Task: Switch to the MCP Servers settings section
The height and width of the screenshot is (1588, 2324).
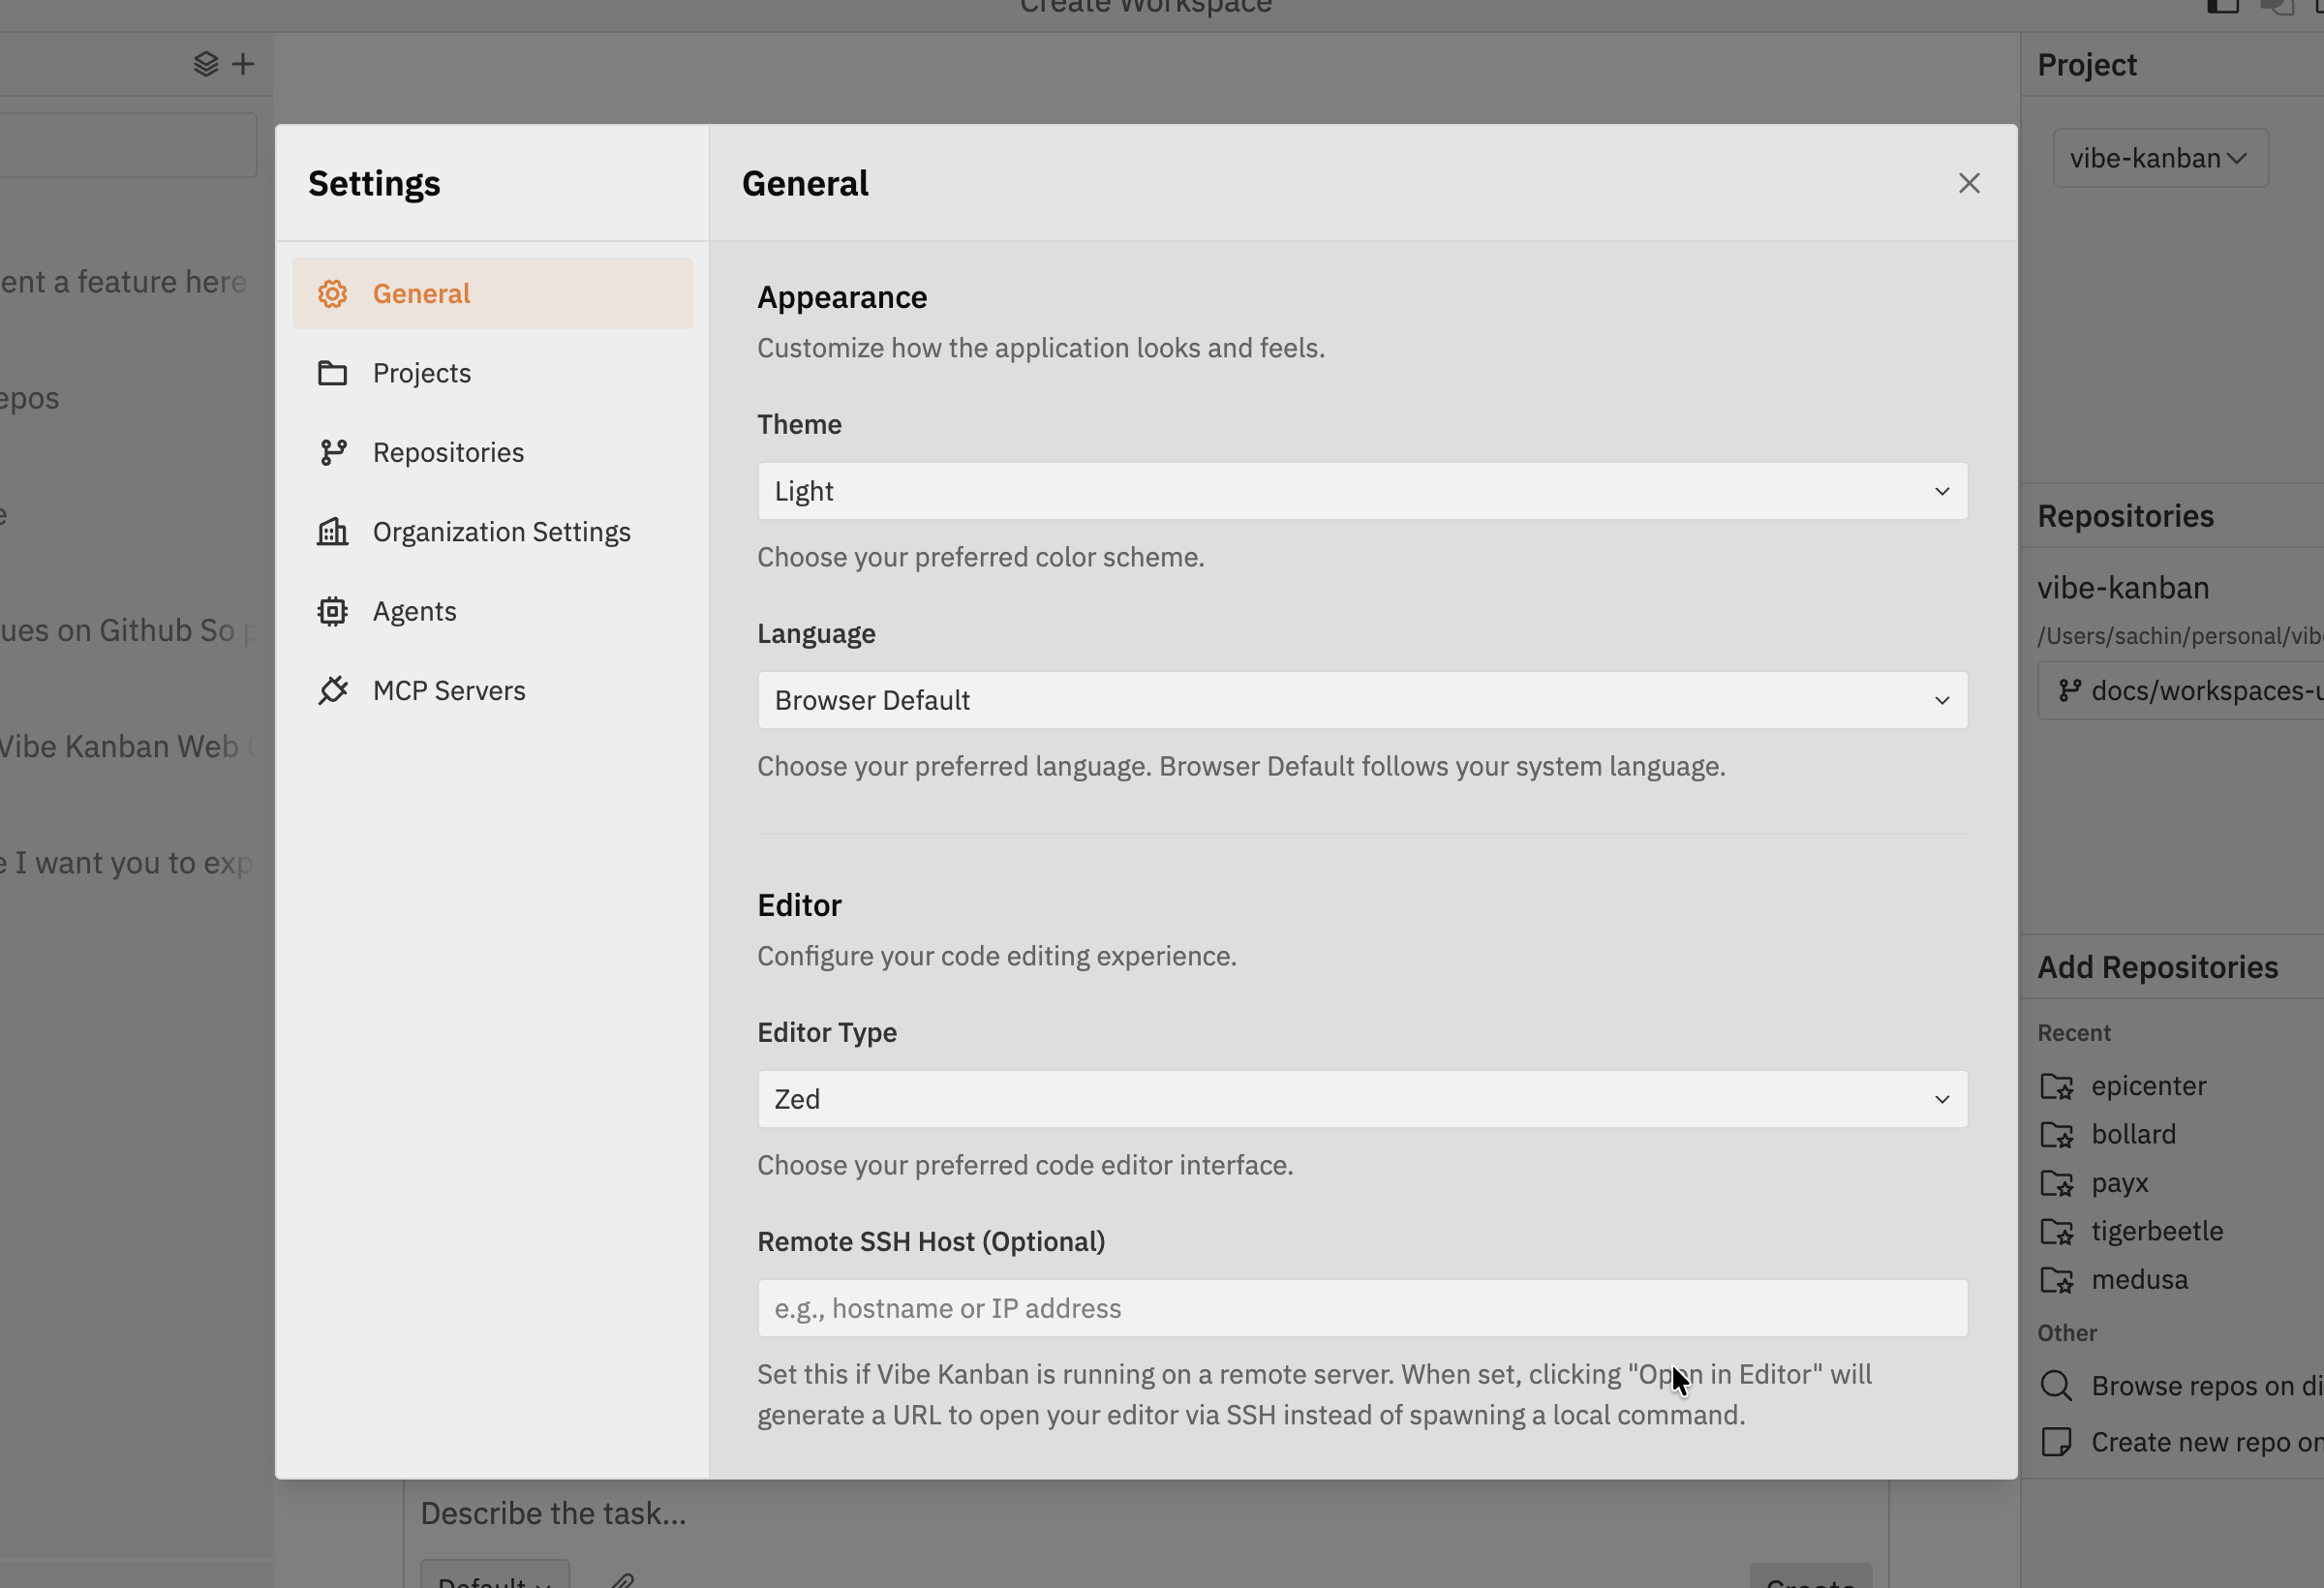Action: tap(449, 690)
